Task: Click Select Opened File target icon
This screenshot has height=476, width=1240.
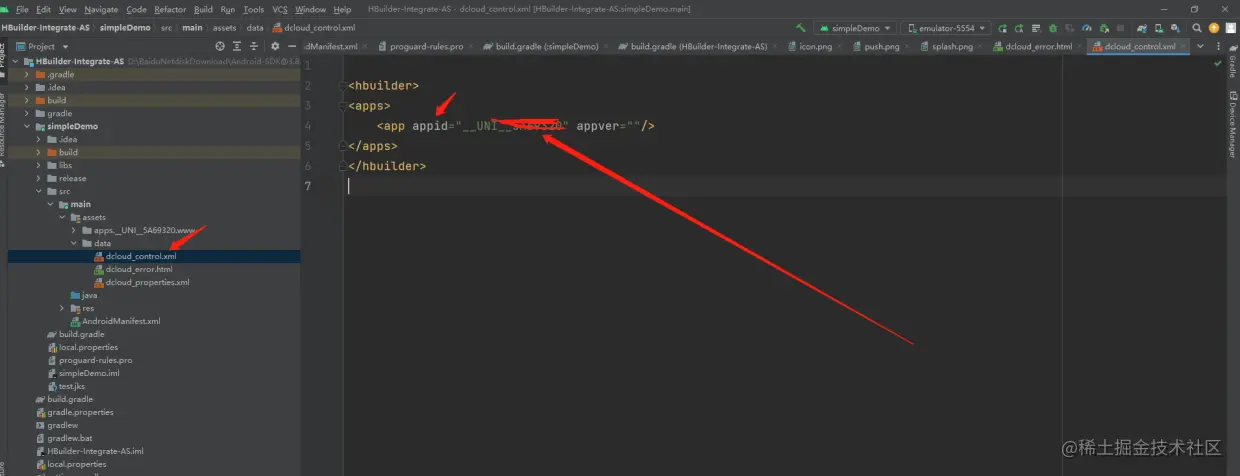Action: tap(220, 46)
